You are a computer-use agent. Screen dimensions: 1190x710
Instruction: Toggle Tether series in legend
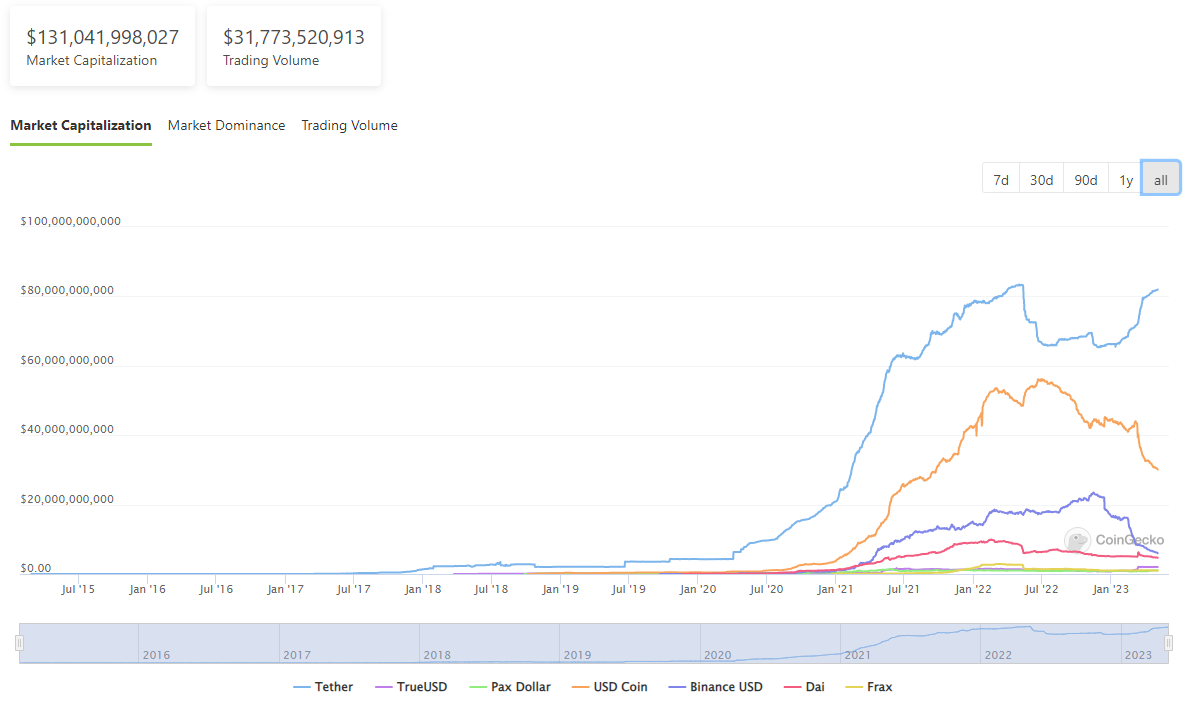(x=323, y=686)
